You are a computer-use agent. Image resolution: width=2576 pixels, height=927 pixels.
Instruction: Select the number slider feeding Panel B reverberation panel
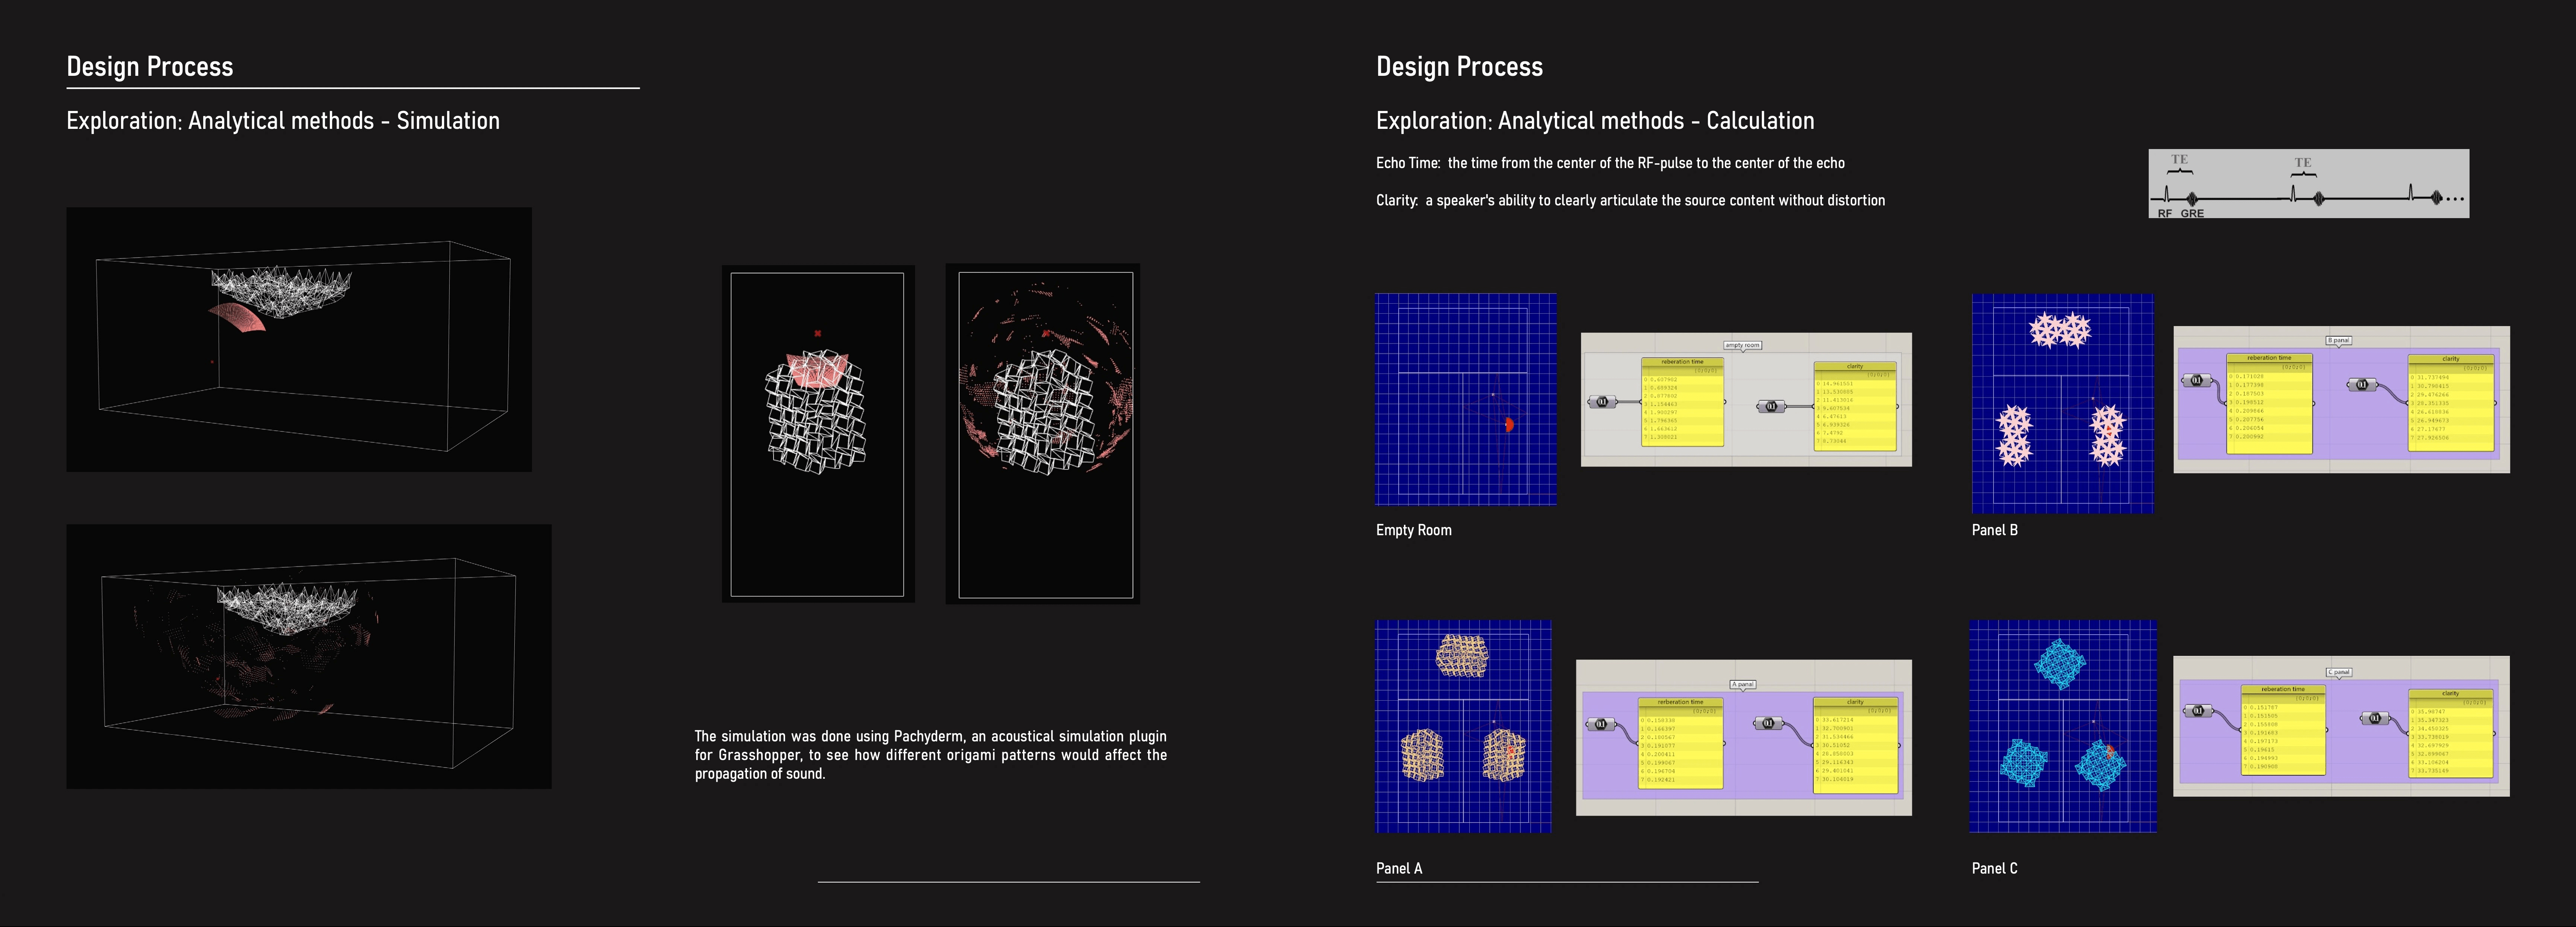click(x=2196, y=380)
